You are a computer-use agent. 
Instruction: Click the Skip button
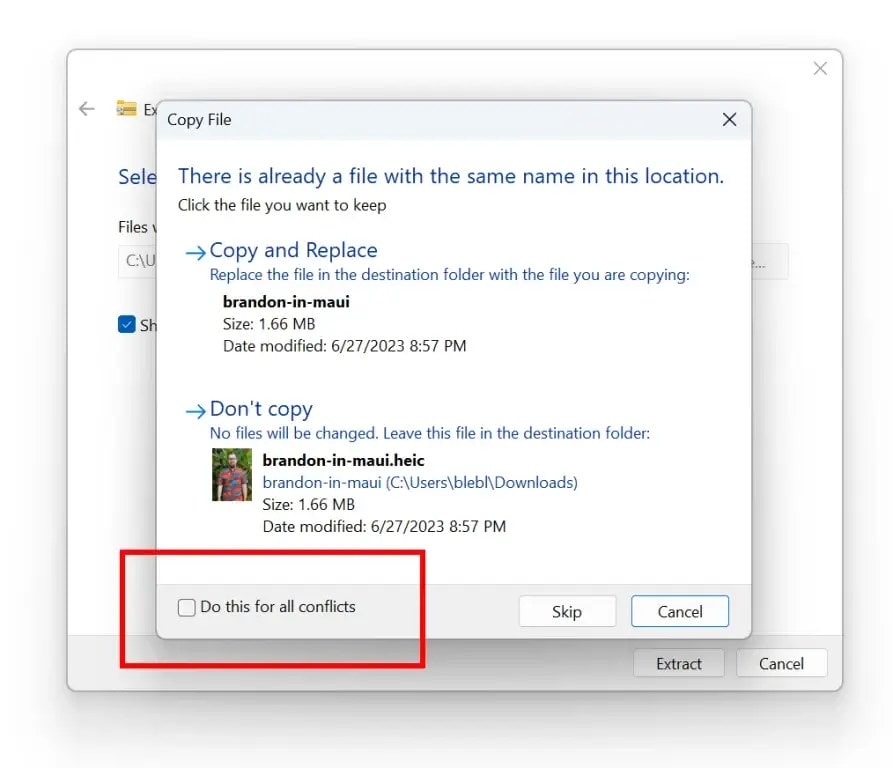tap(567, 611)
